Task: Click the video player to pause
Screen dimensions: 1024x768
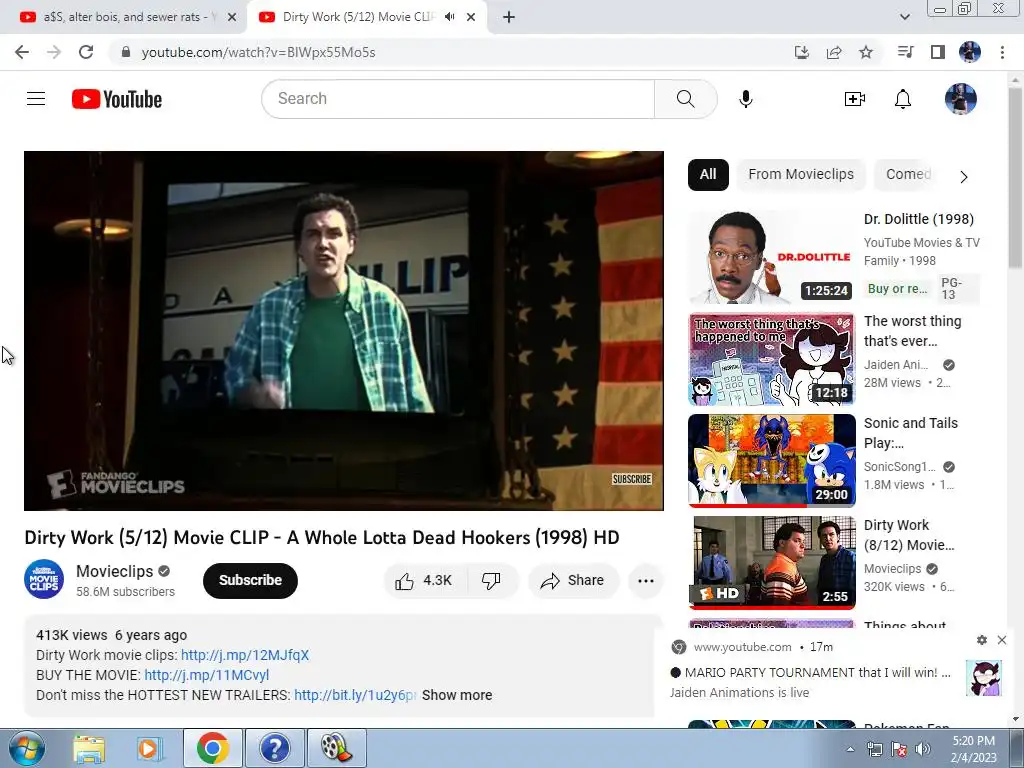Action: click(x=344, y=330)
